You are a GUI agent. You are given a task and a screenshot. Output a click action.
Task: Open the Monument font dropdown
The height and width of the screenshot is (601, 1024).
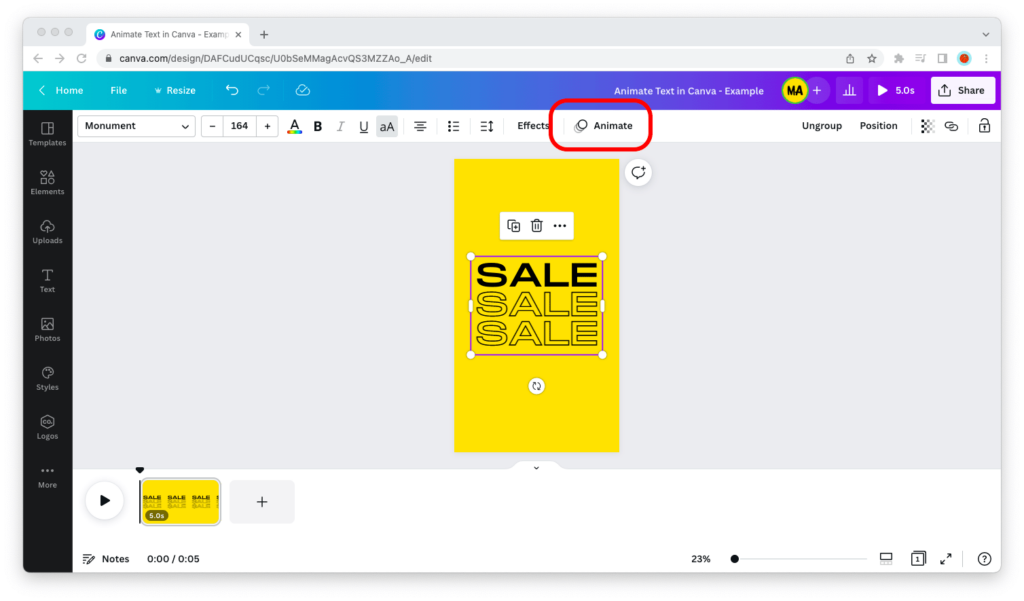pyautogui.click(x=136, y=126)
